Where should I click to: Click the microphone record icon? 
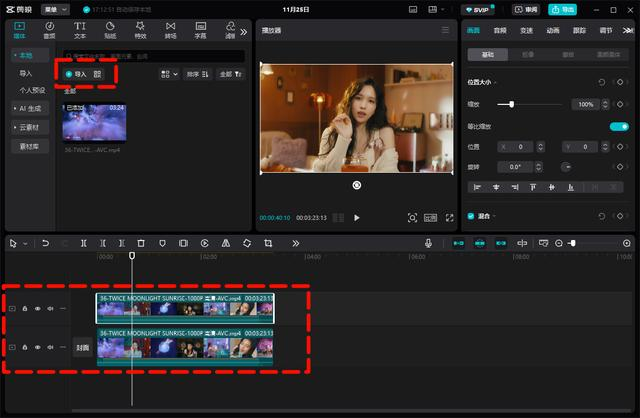(x=428, y=243)
